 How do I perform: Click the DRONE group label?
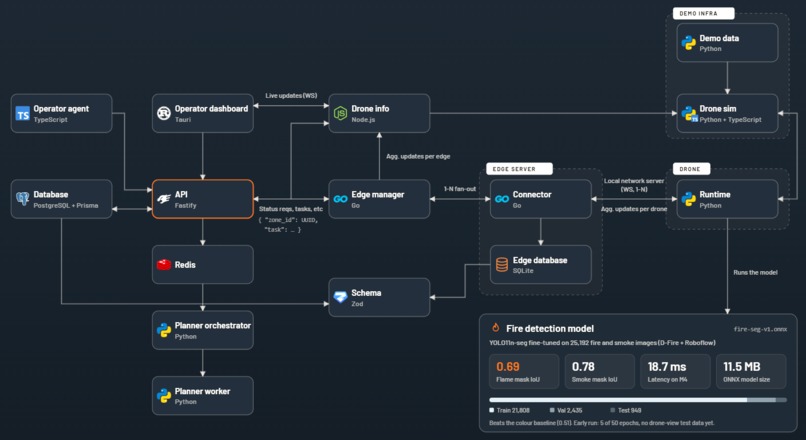691,169
